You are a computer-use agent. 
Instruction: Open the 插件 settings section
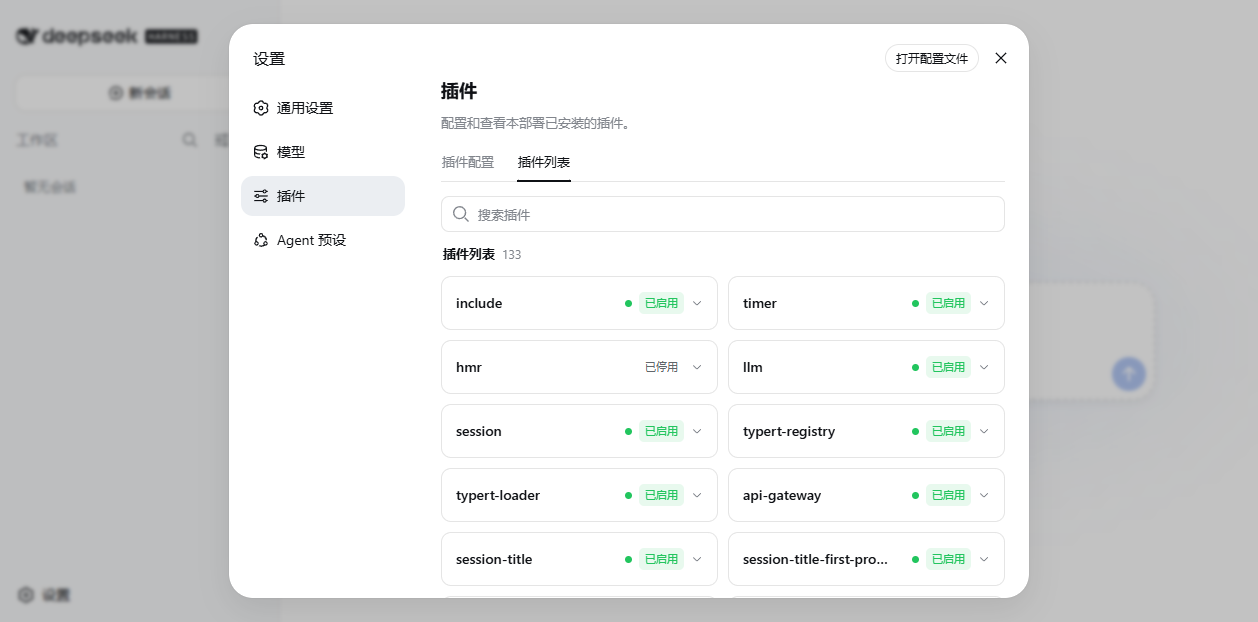[323, 196]
